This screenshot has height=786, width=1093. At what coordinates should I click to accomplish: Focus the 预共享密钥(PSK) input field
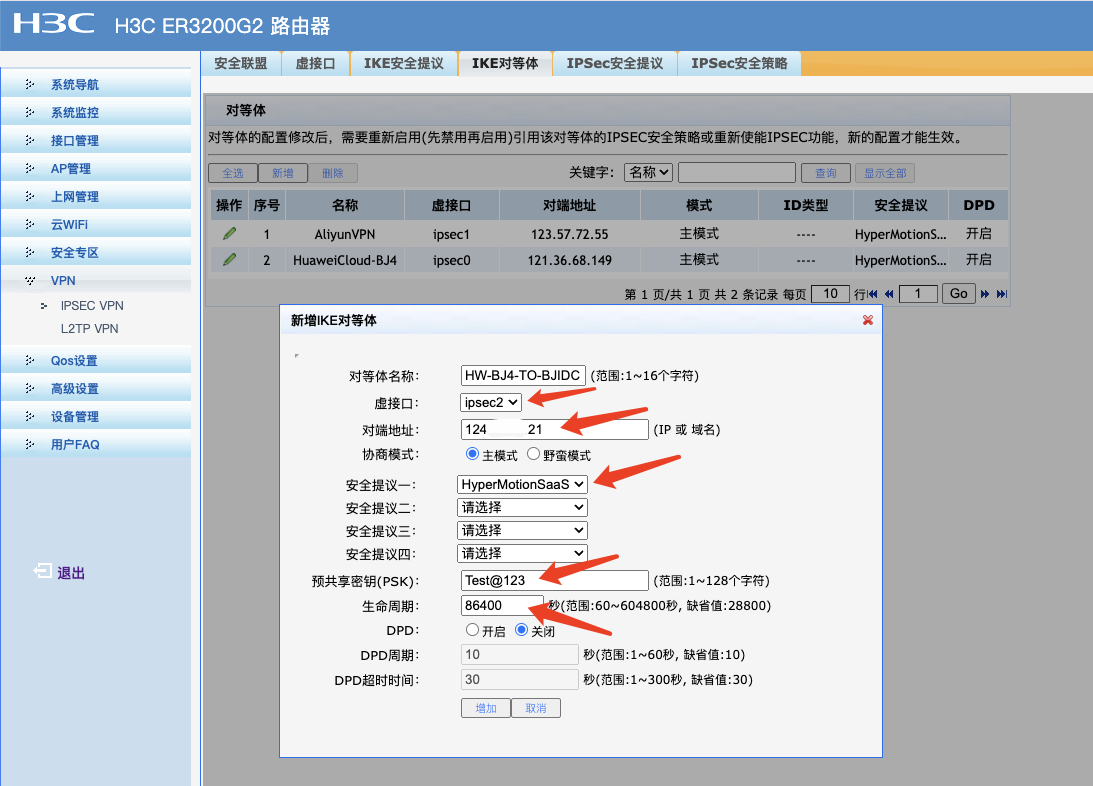[555, 580]
